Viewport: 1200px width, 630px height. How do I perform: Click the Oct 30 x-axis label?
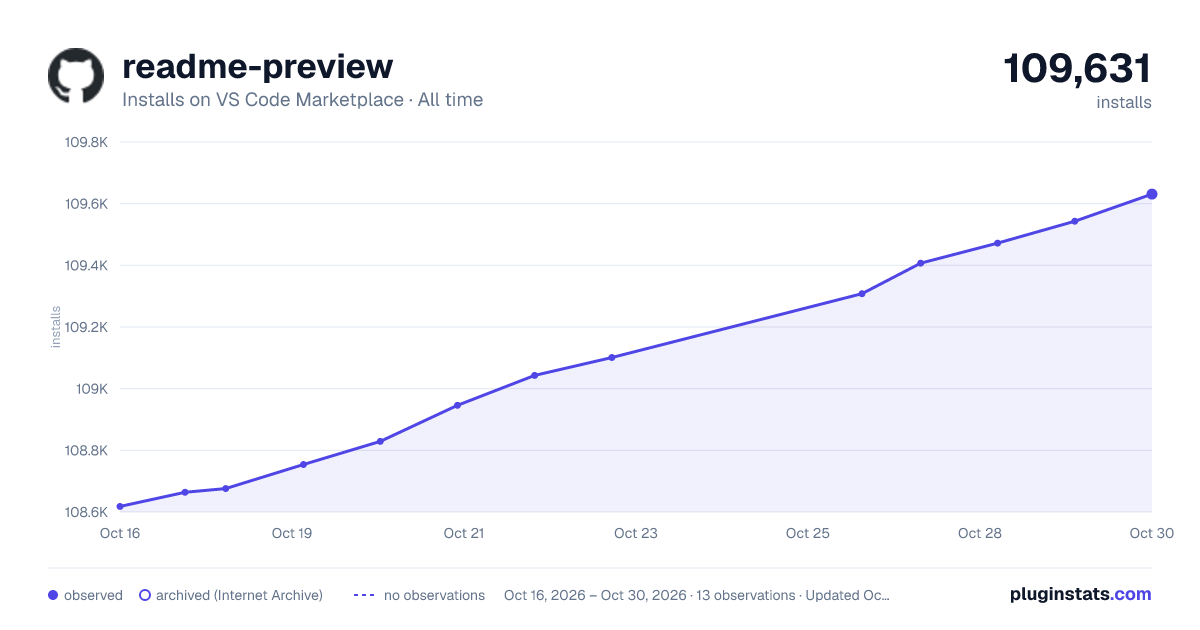(x=1150, y=533)
